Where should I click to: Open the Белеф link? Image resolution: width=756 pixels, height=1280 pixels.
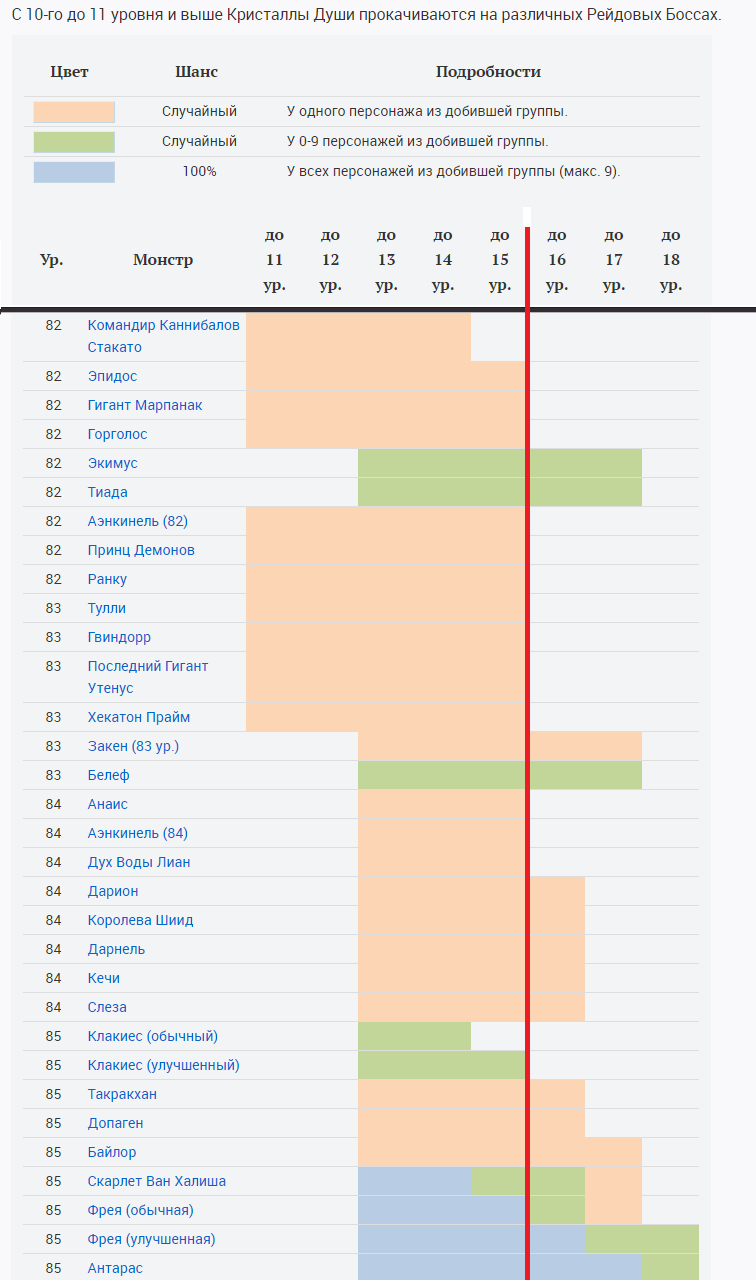click(109, 775)
